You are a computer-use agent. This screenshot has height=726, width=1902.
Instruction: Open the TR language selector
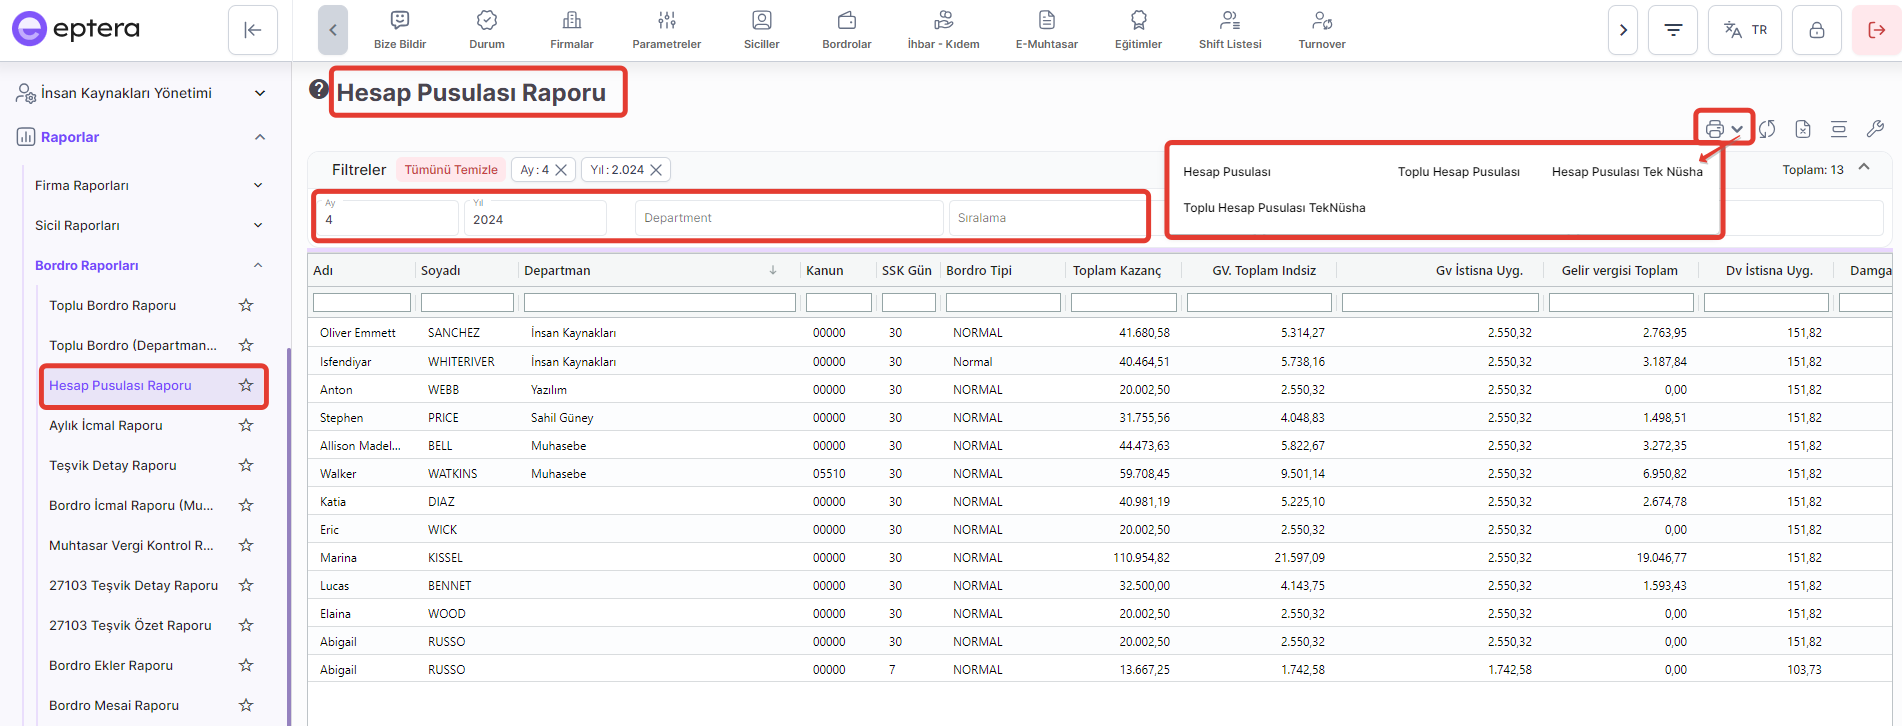pos(1745,30)
